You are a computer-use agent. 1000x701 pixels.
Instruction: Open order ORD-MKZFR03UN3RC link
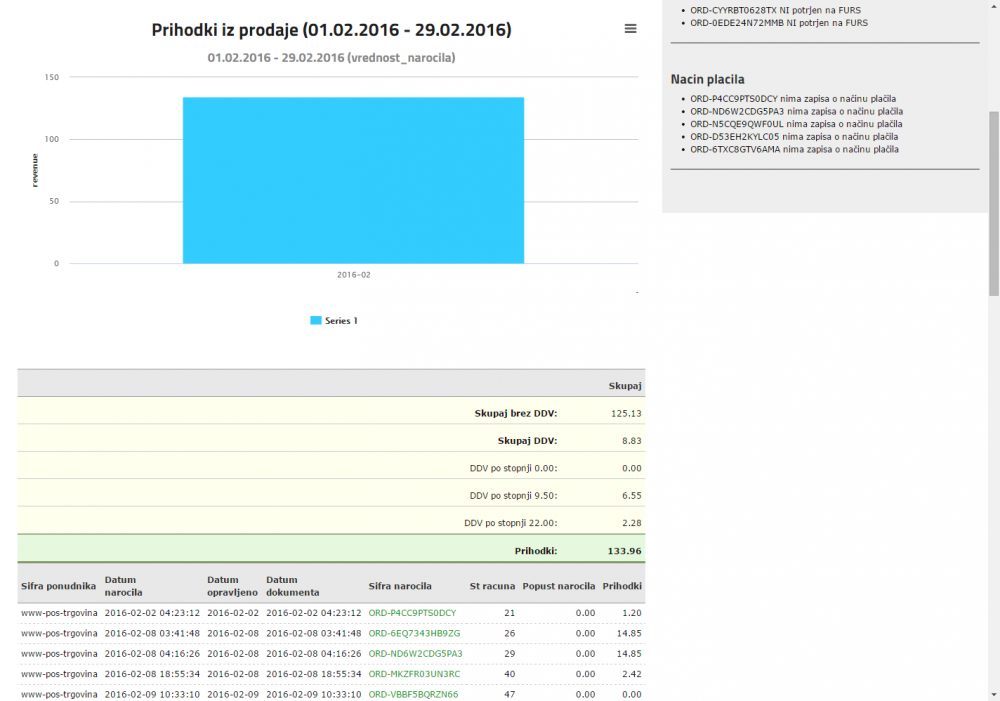click(x=414, y=674)
